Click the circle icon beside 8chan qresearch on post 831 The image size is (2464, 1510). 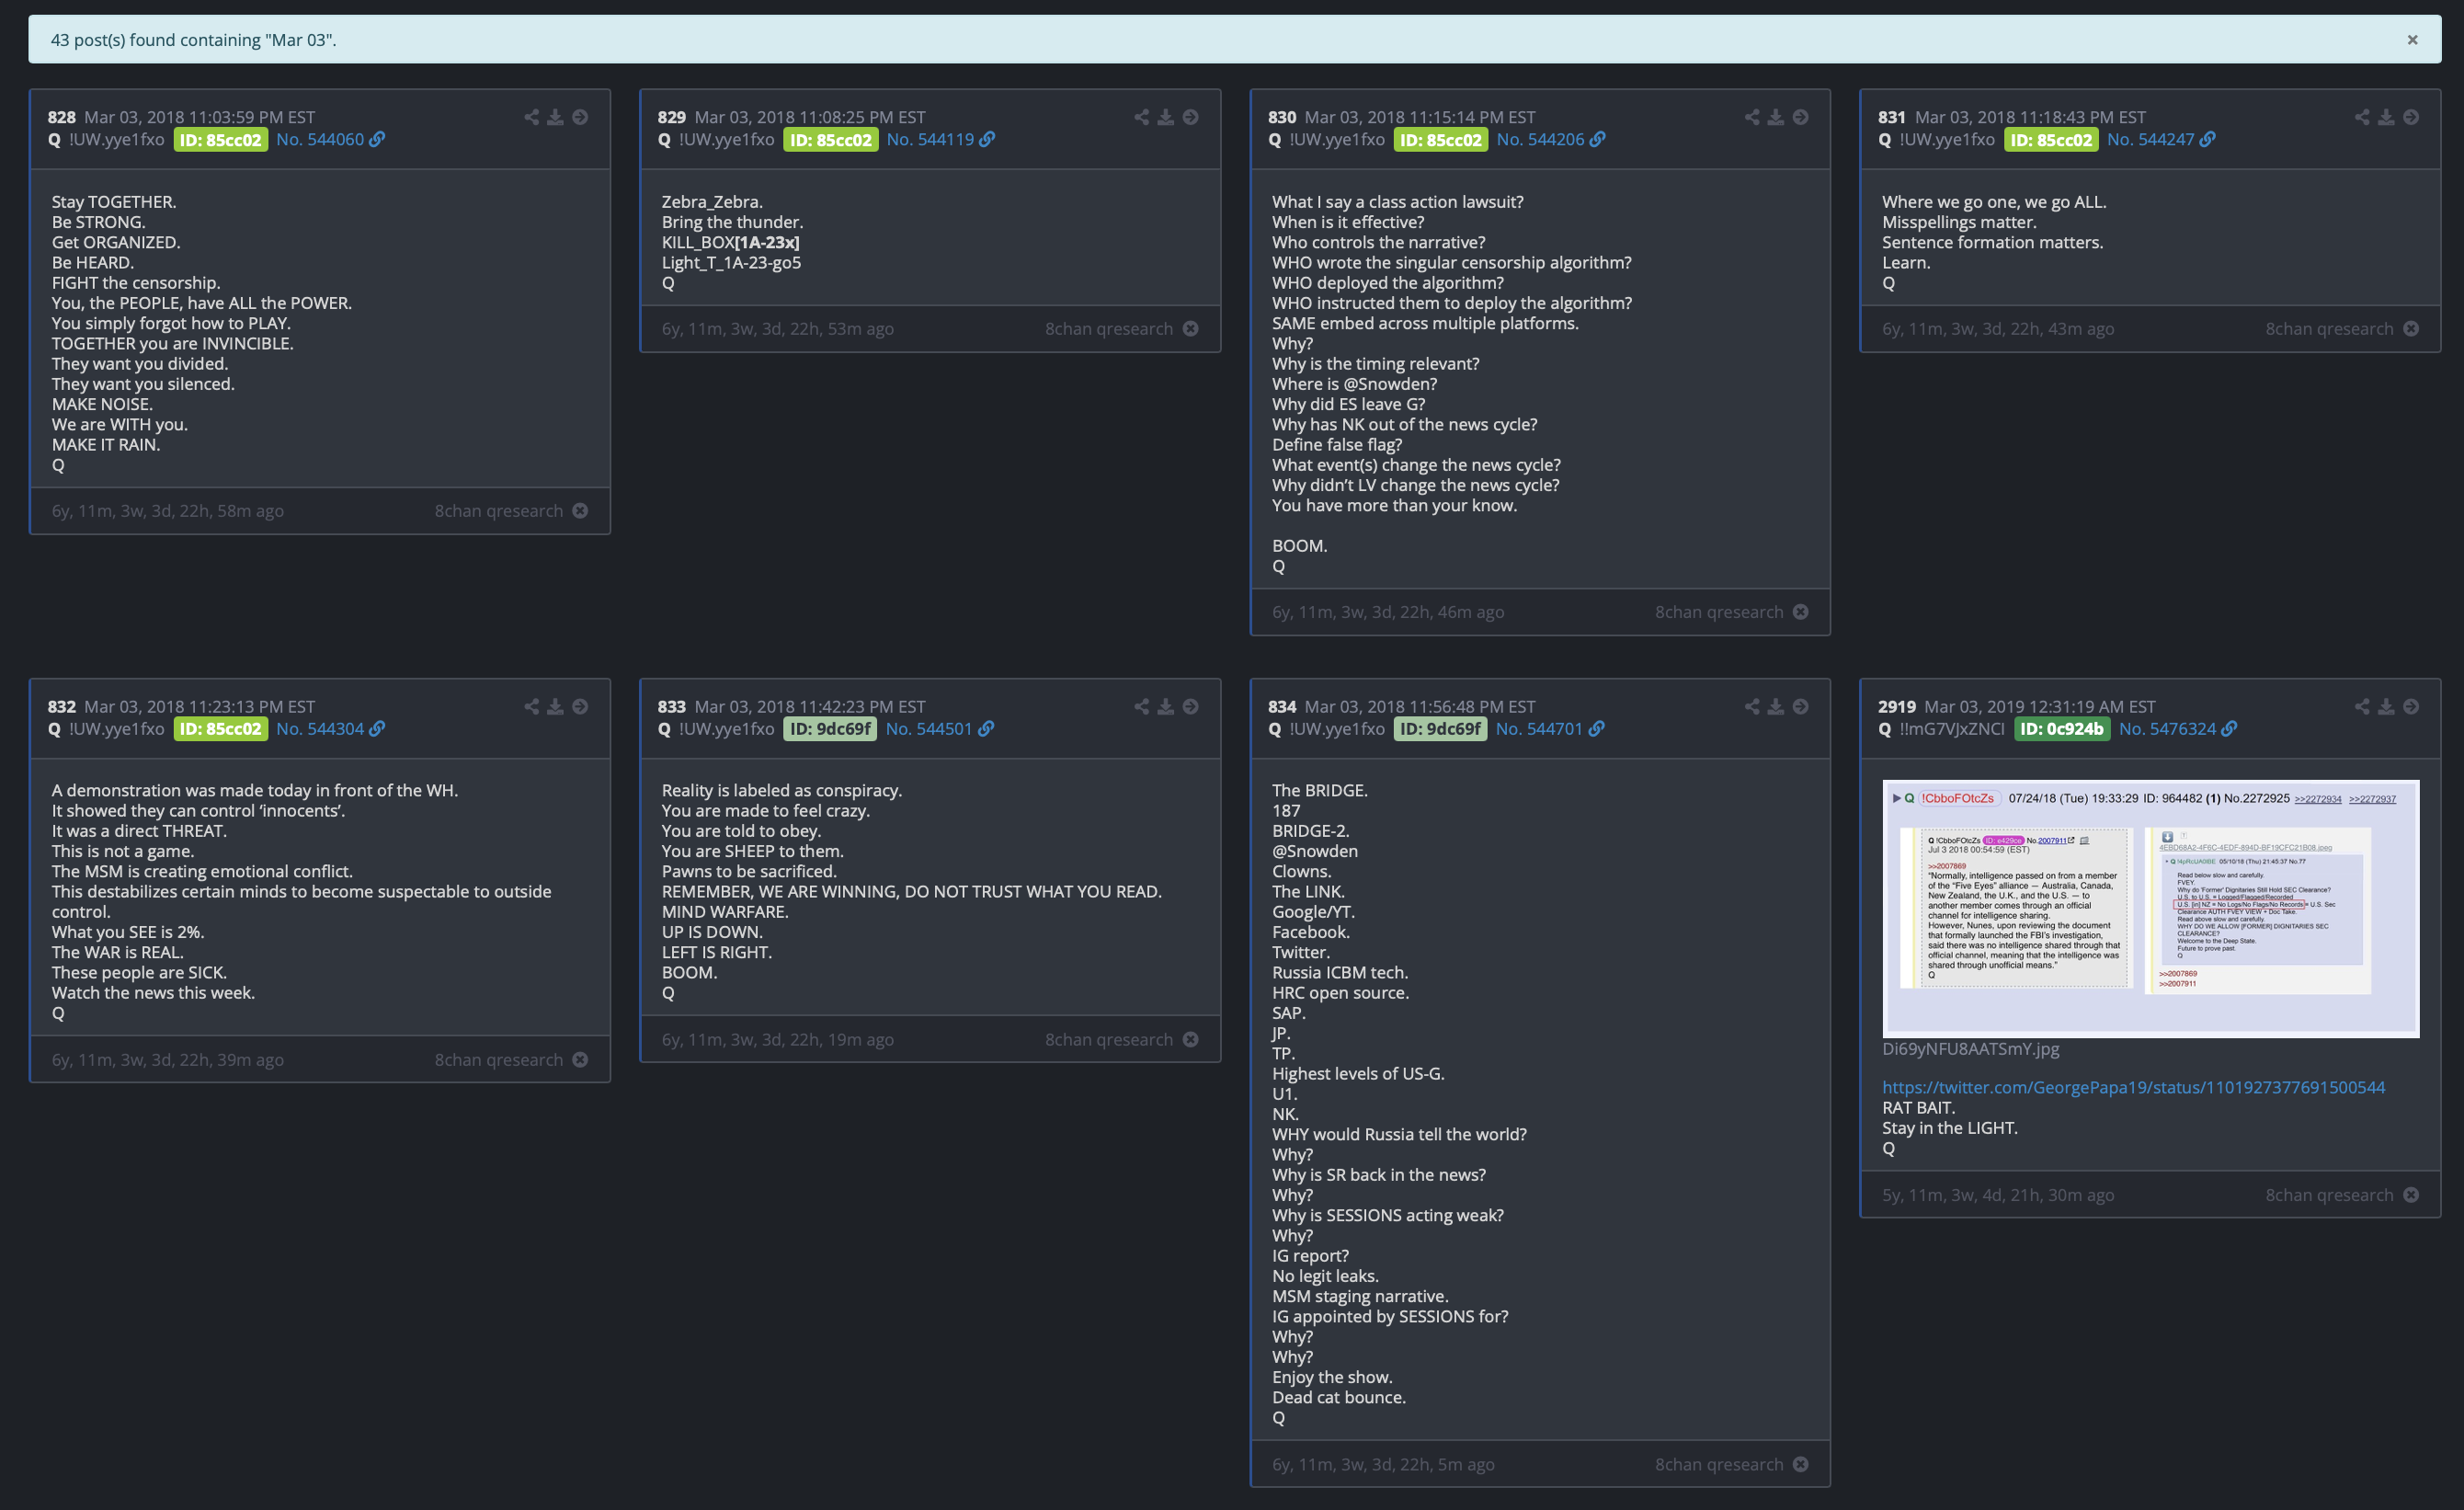(2411, 329)
